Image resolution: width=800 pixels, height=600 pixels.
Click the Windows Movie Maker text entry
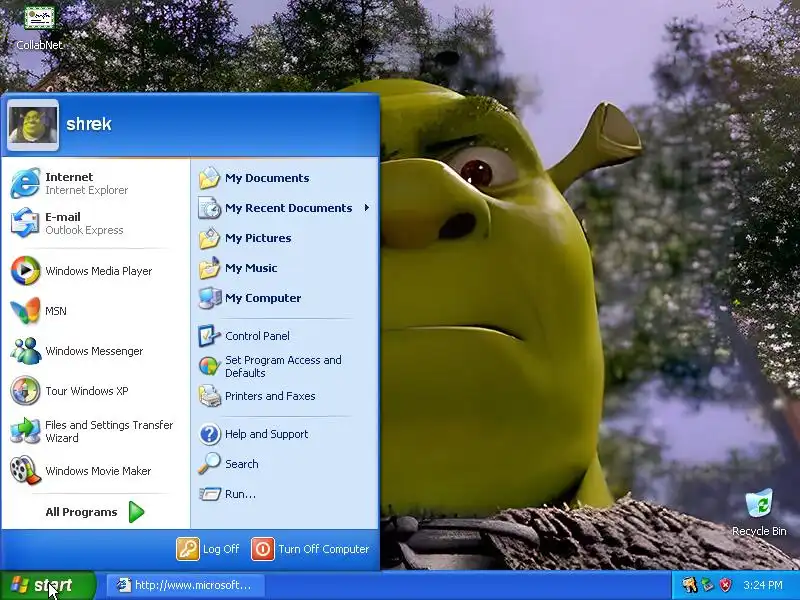tap(98, 471)
